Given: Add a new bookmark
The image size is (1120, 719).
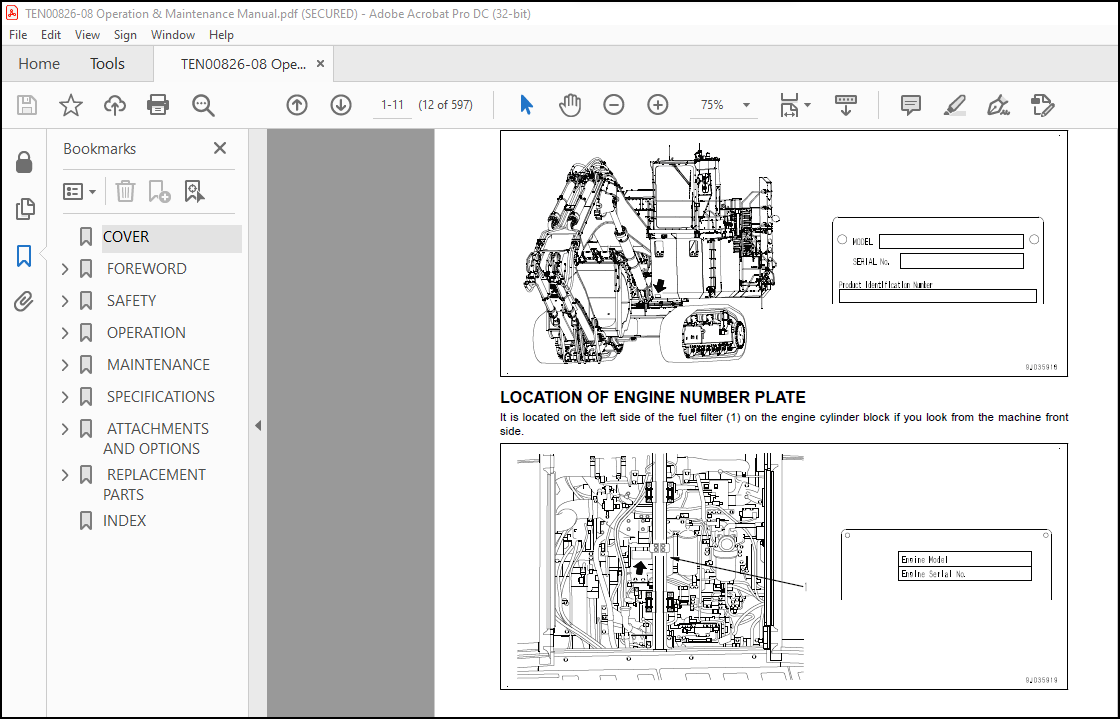Looking at the screenshot, I should 159,191.
